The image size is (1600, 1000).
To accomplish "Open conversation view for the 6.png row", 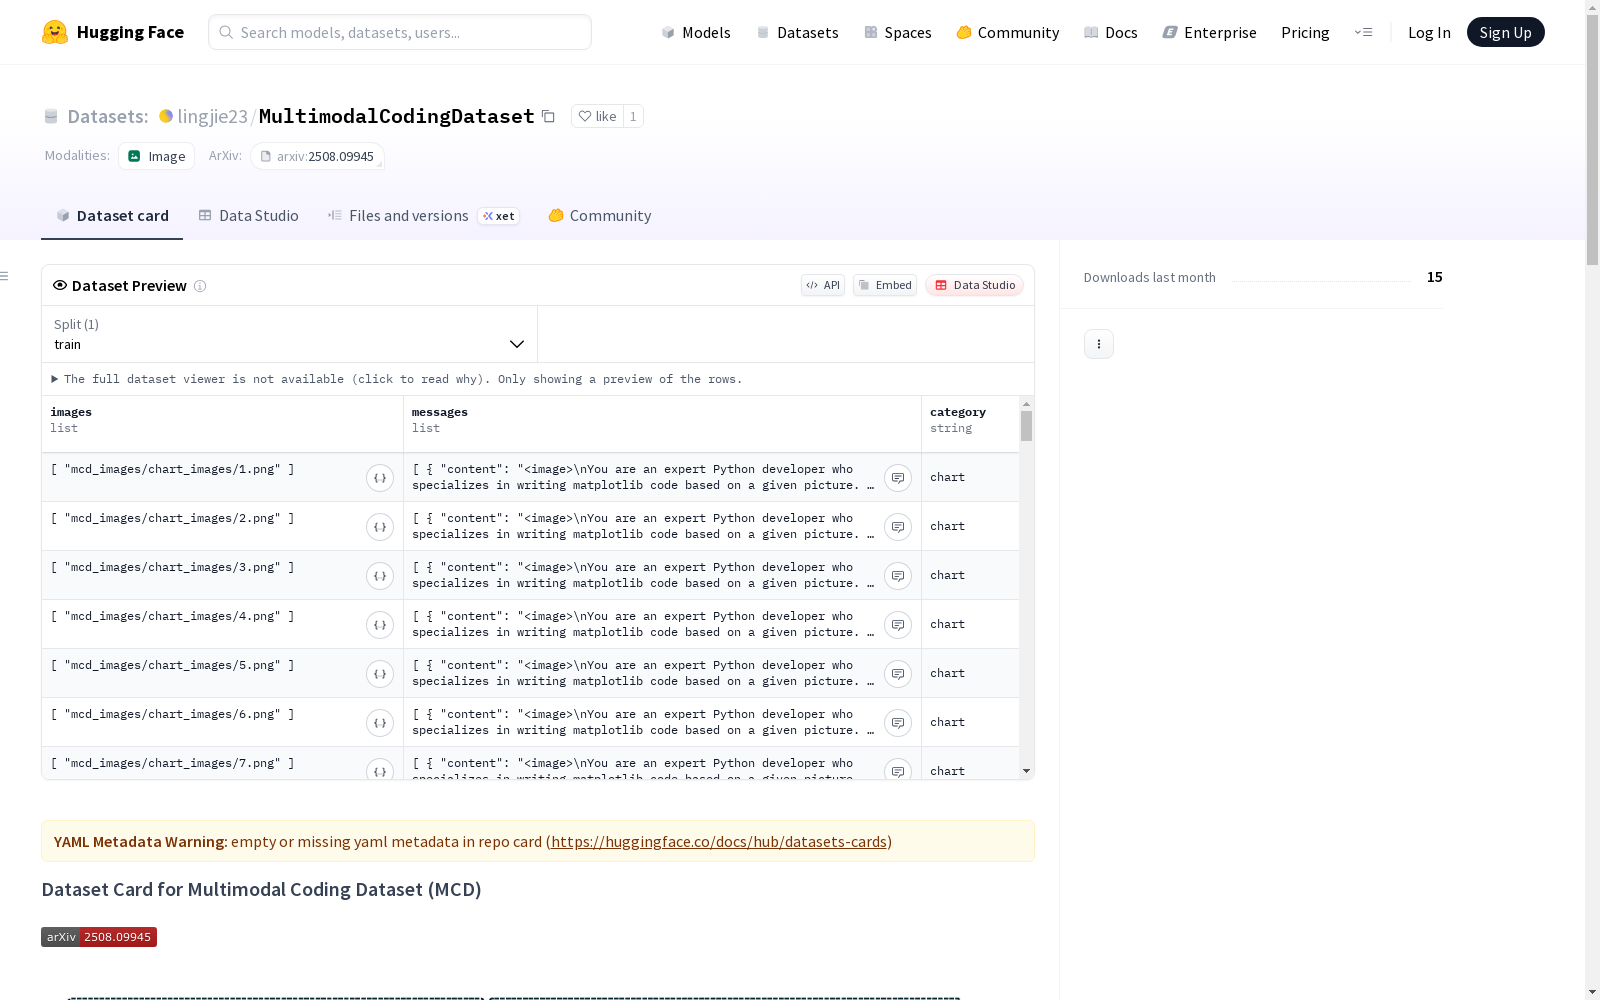I will pos(898,723).
